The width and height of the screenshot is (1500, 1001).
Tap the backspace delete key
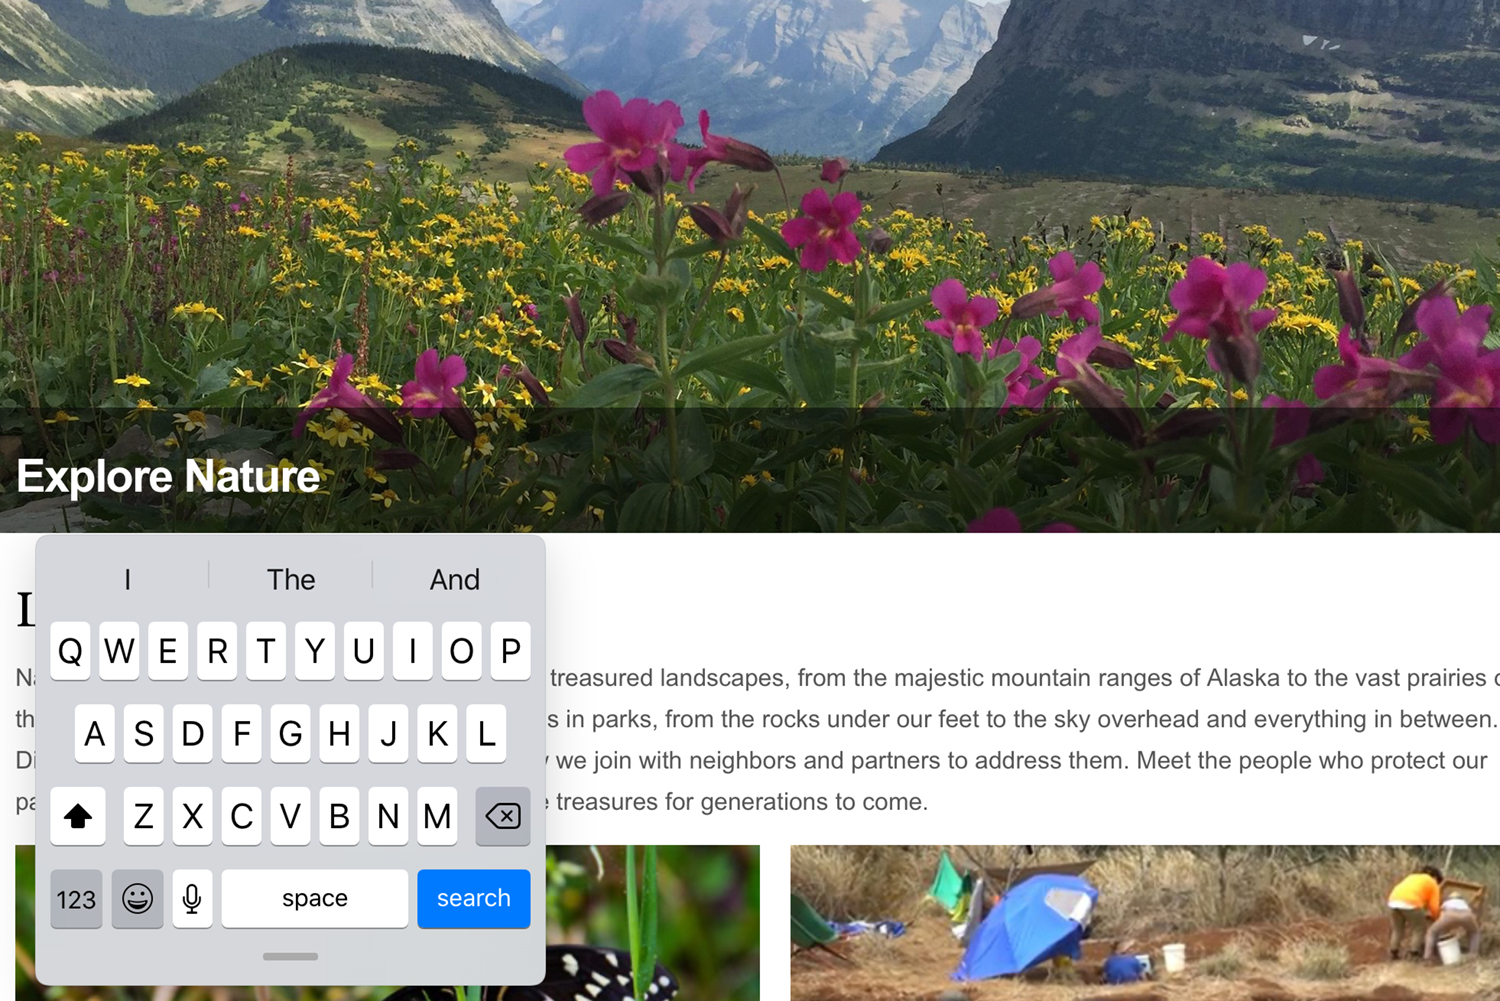click(503, 816)
